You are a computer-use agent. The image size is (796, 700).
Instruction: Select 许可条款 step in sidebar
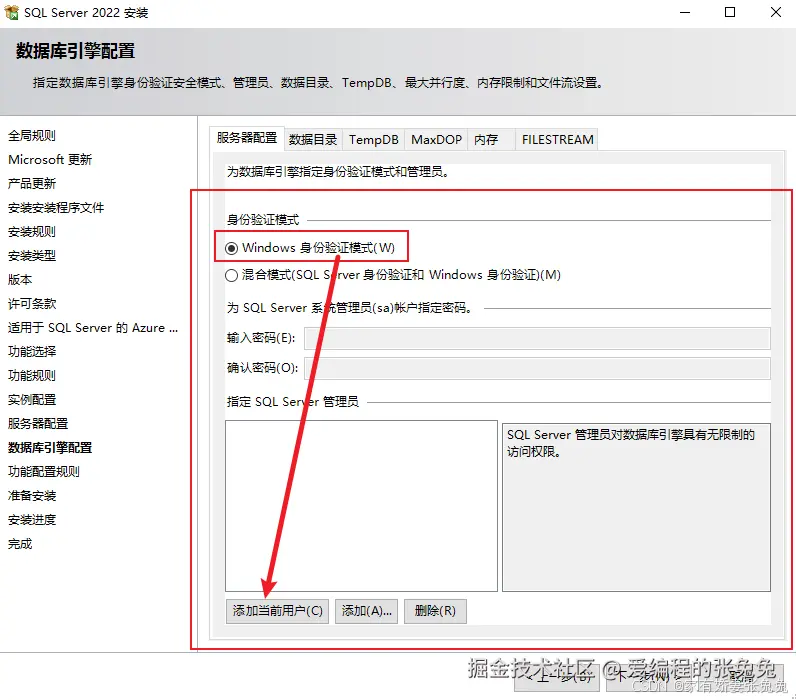click(31, 304)
